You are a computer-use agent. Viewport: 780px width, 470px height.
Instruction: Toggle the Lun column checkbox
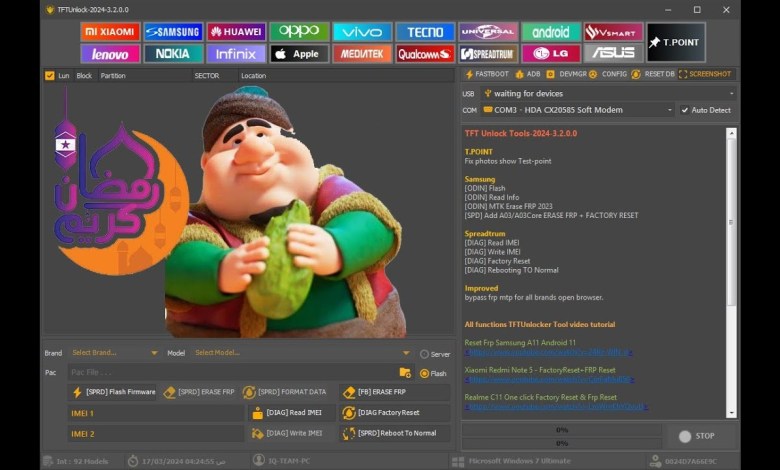coord(50,76)
